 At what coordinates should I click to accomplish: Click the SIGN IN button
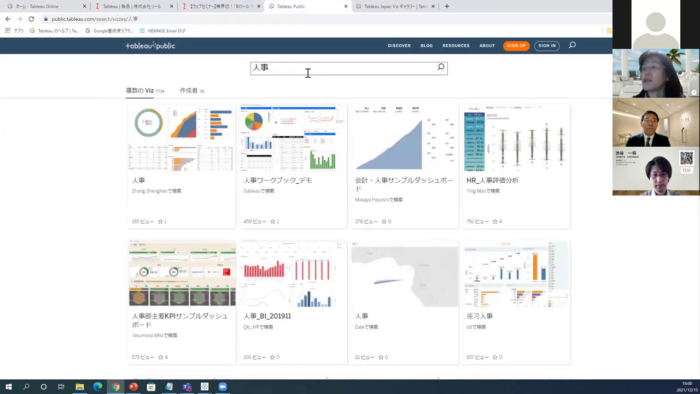pos(547,46)
